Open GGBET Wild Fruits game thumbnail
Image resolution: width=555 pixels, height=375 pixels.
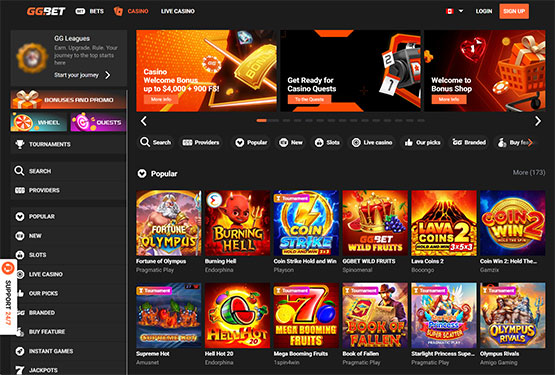pyautogui.click(x=375, y=223)
